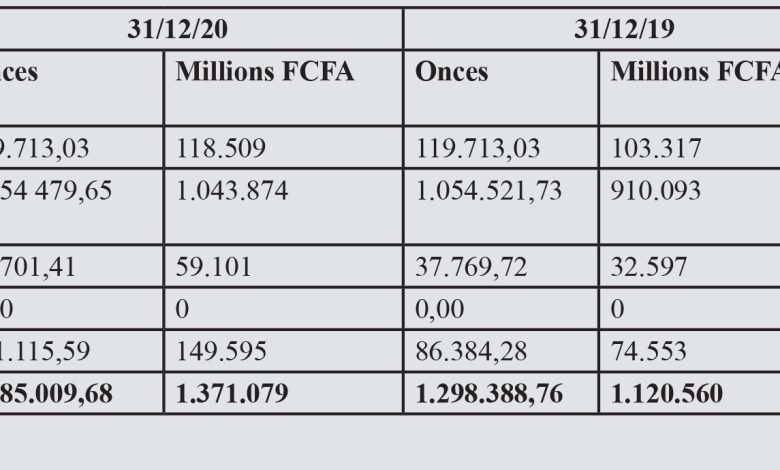The height and width of the screenshot is (470, 780).
Task: Click the 31/12/20 date header
Action: [x=178, y=30]
